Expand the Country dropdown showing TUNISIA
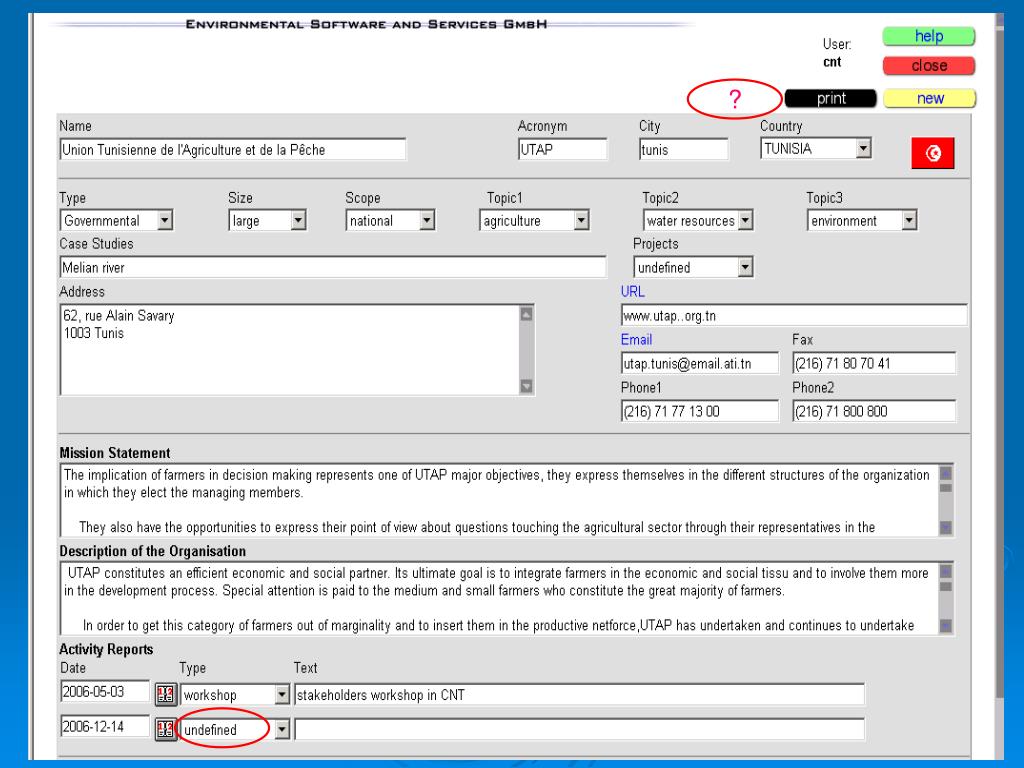The image size is (1024, 768). click(863, 149)
